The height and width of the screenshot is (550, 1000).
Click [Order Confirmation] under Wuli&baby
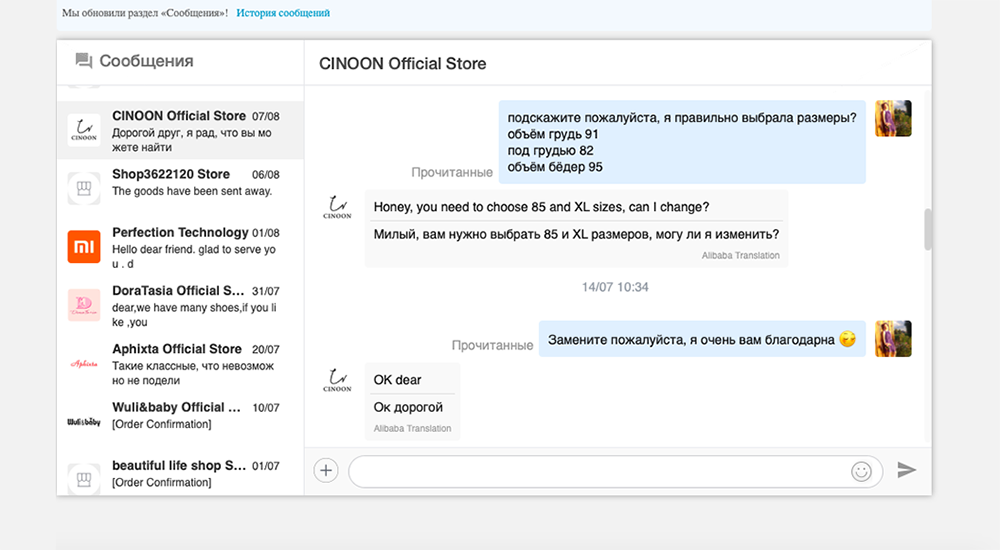161,424
